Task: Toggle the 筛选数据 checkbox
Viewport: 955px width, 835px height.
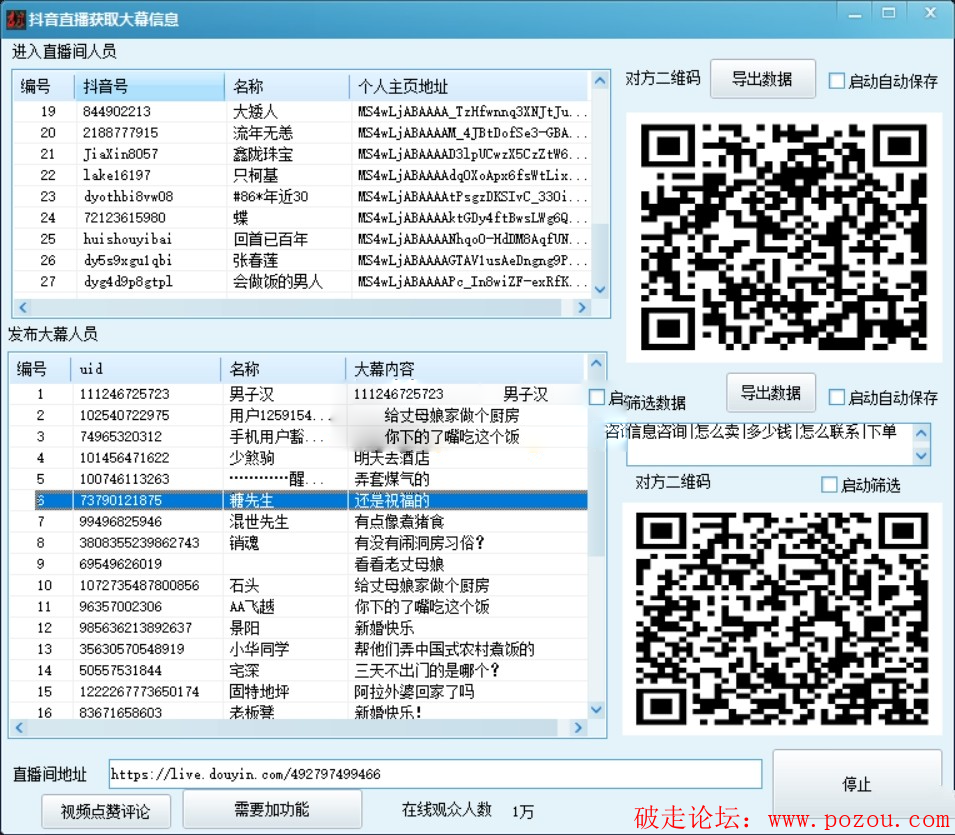Action: [x=597, y=398]
